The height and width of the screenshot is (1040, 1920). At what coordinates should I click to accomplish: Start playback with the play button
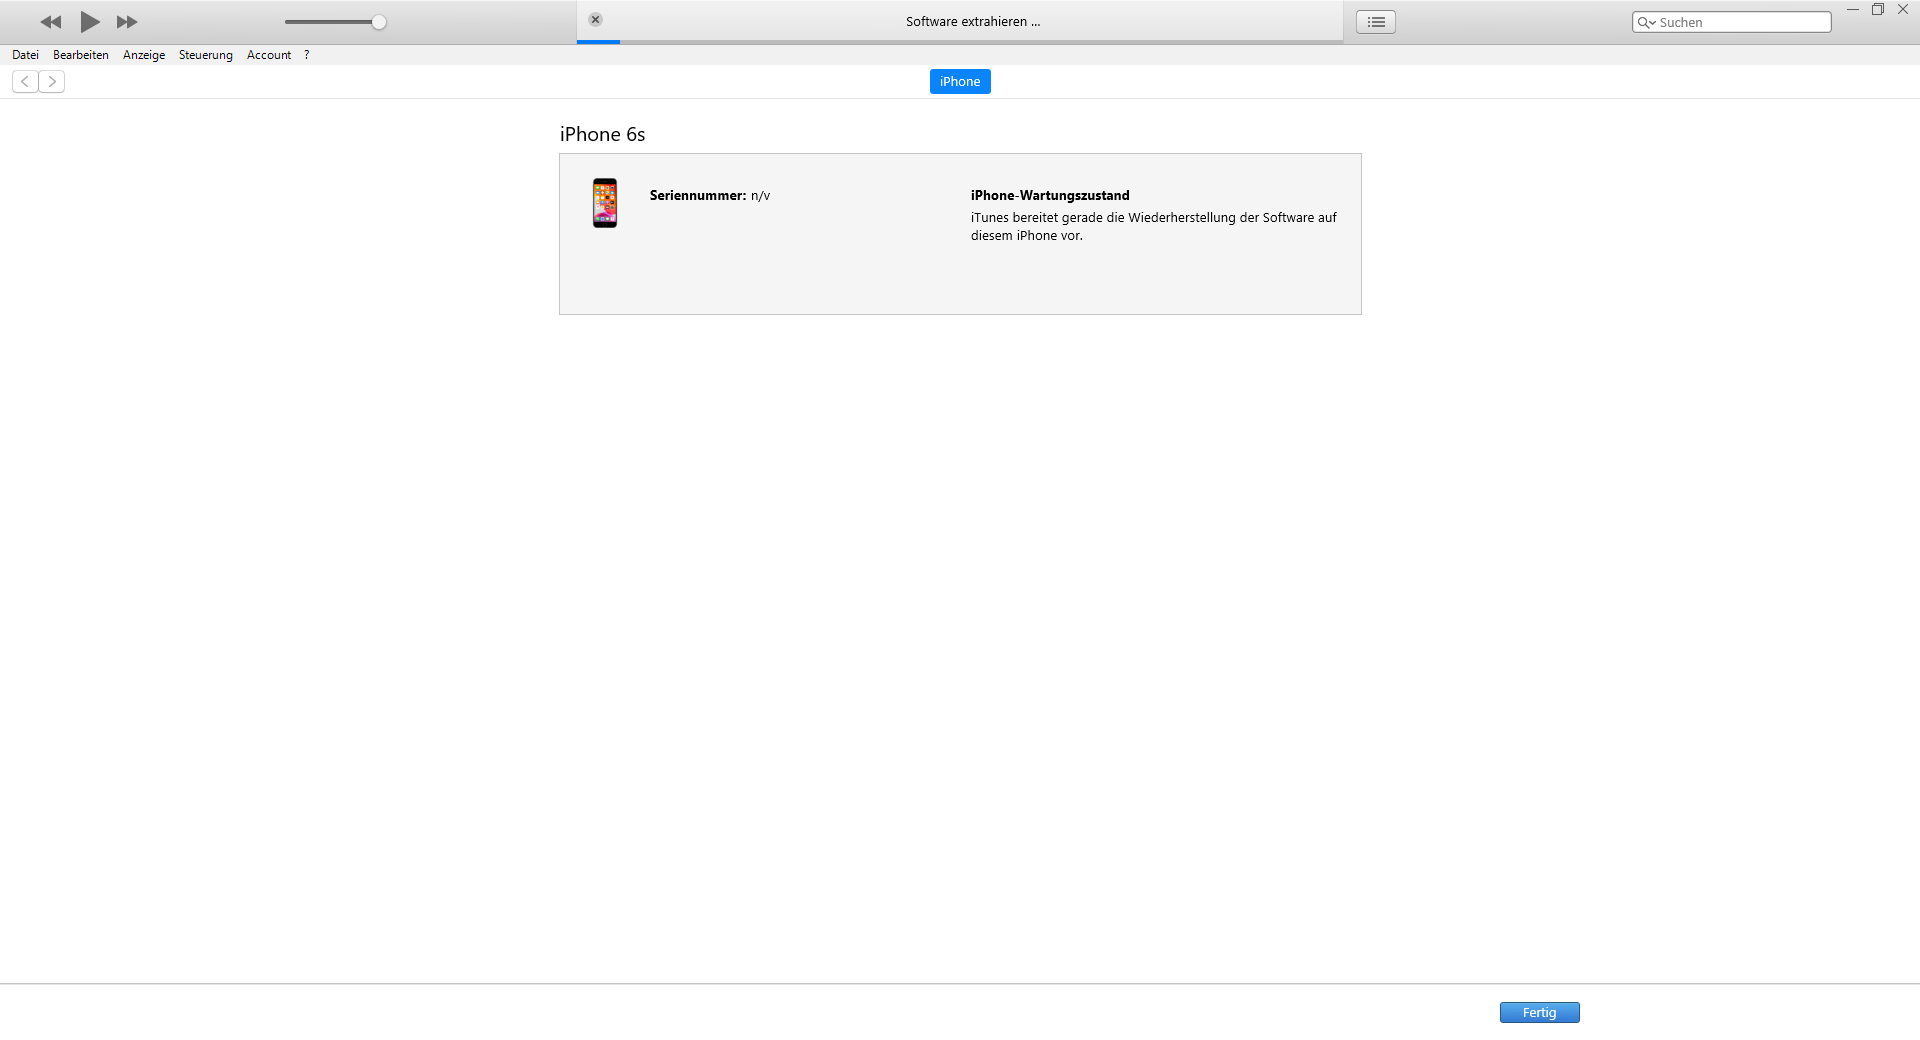90,22
